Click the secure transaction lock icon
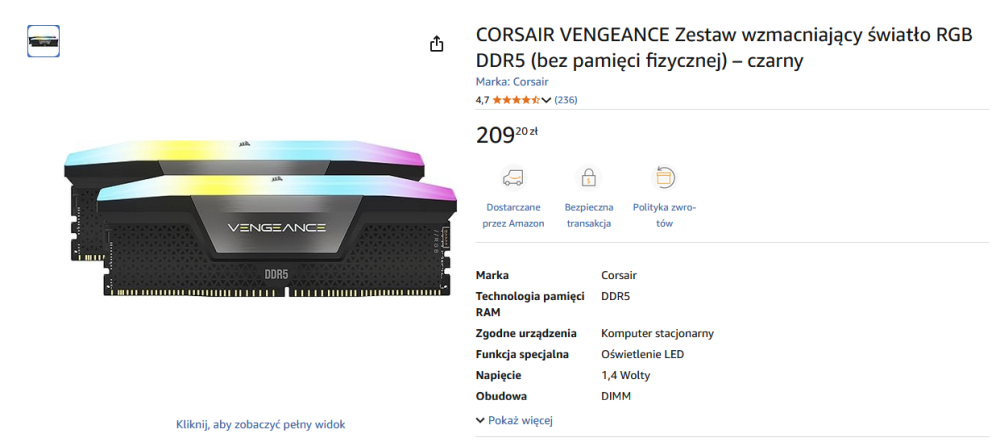Screen dimensions: 1000x446 tap(589, 178)
